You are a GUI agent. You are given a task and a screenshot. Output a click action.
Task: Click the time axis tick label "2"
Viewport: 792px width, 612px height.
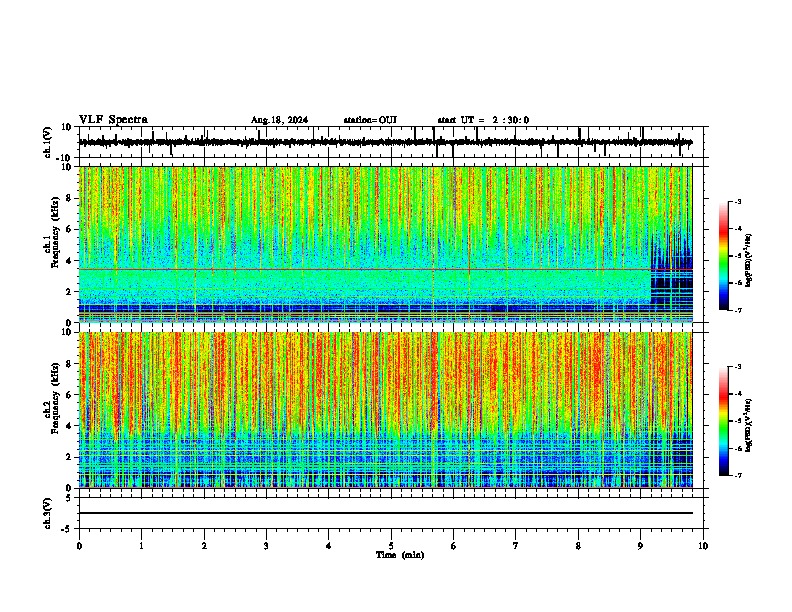[204, 546]
